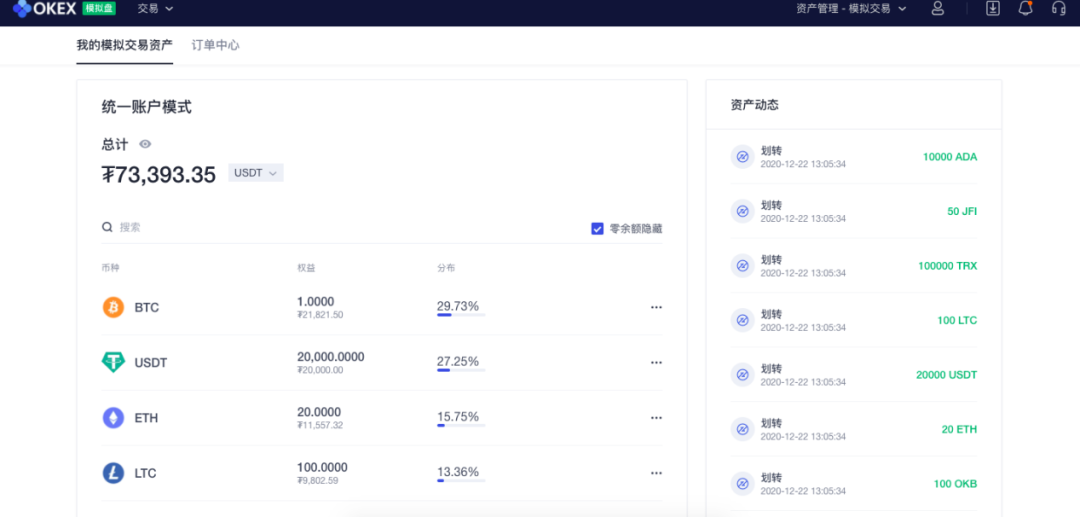Screen dimensions: 1080x517
Task: Open more options for BTC row
Action: tap(656, 307)
